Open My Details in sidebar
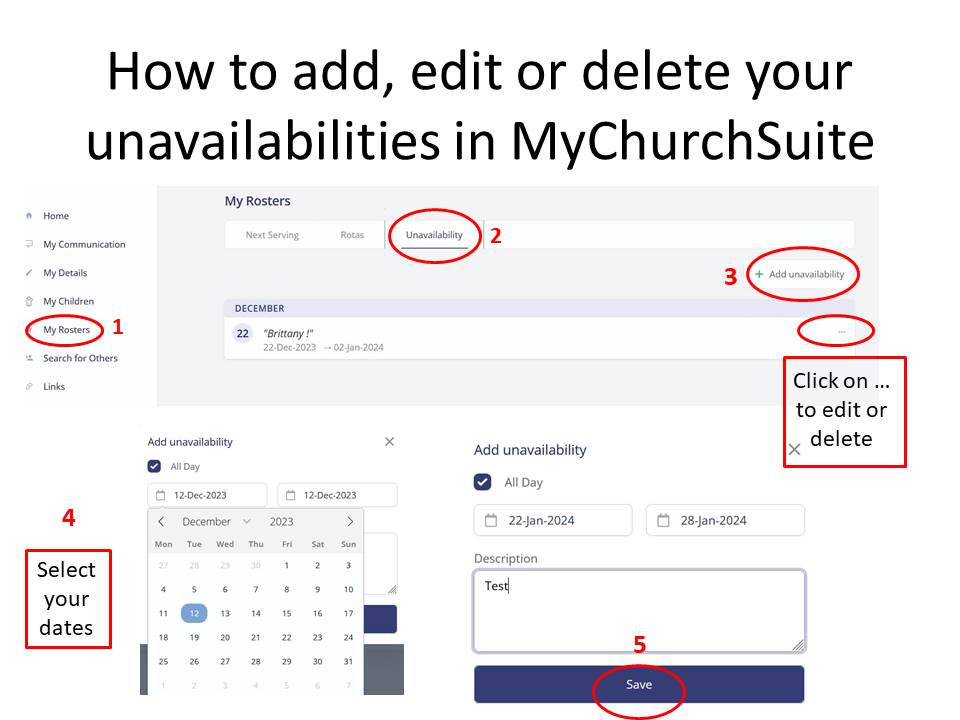Image resolution: width=960 pixels, height=720 pixels. (x=65, y=272)
